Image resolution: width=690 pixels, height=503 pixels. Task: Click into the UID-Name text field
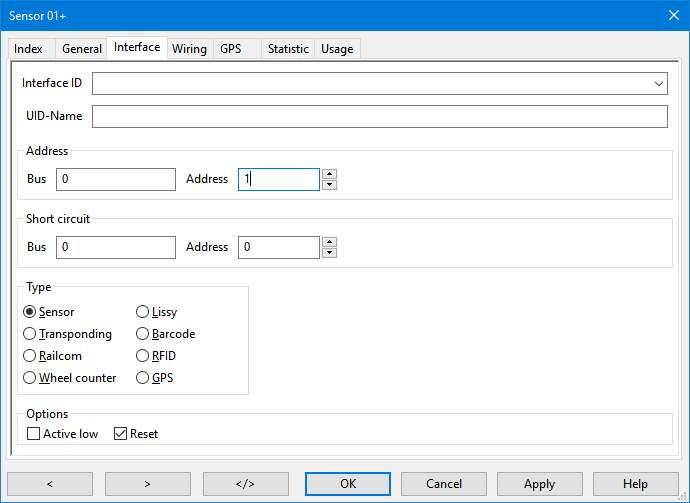[x=379, y=117]
